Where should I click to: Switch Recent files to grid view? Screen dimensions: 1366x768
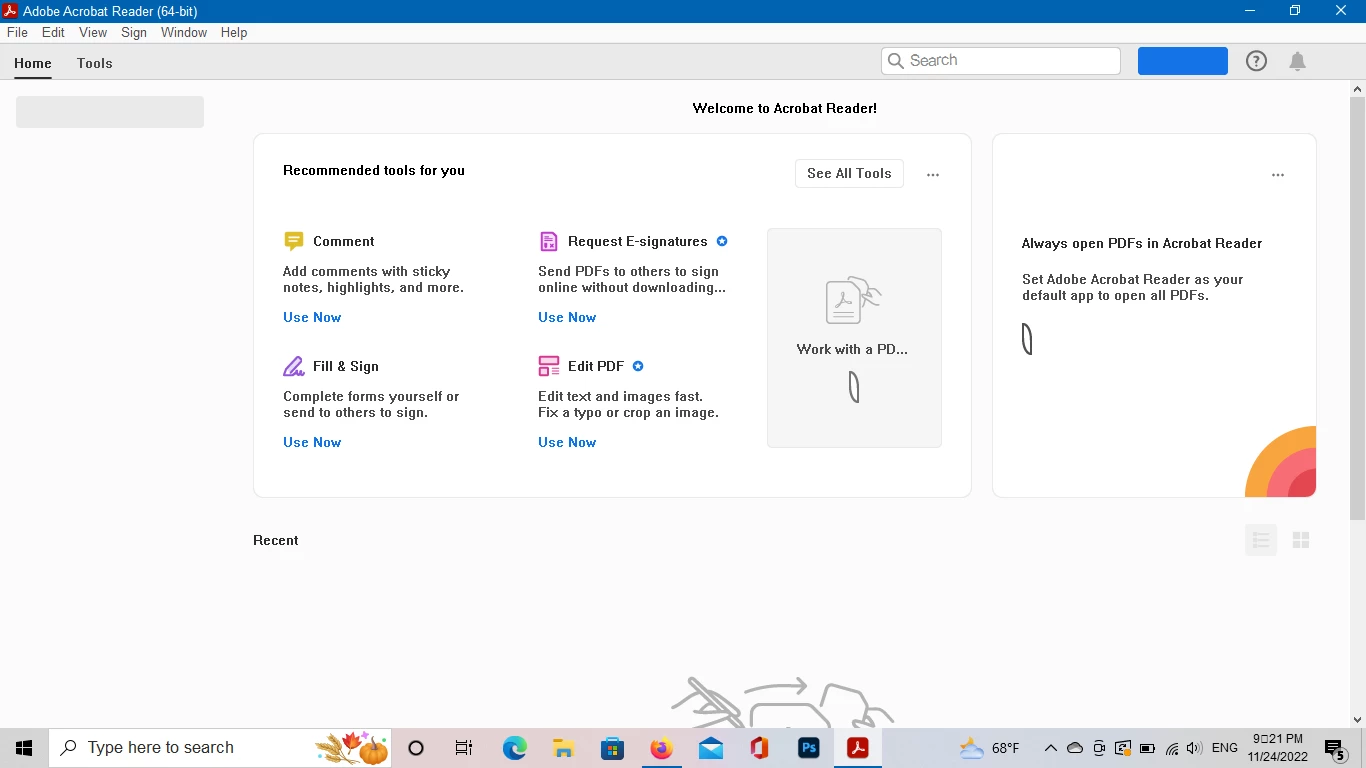point(1301,540)
